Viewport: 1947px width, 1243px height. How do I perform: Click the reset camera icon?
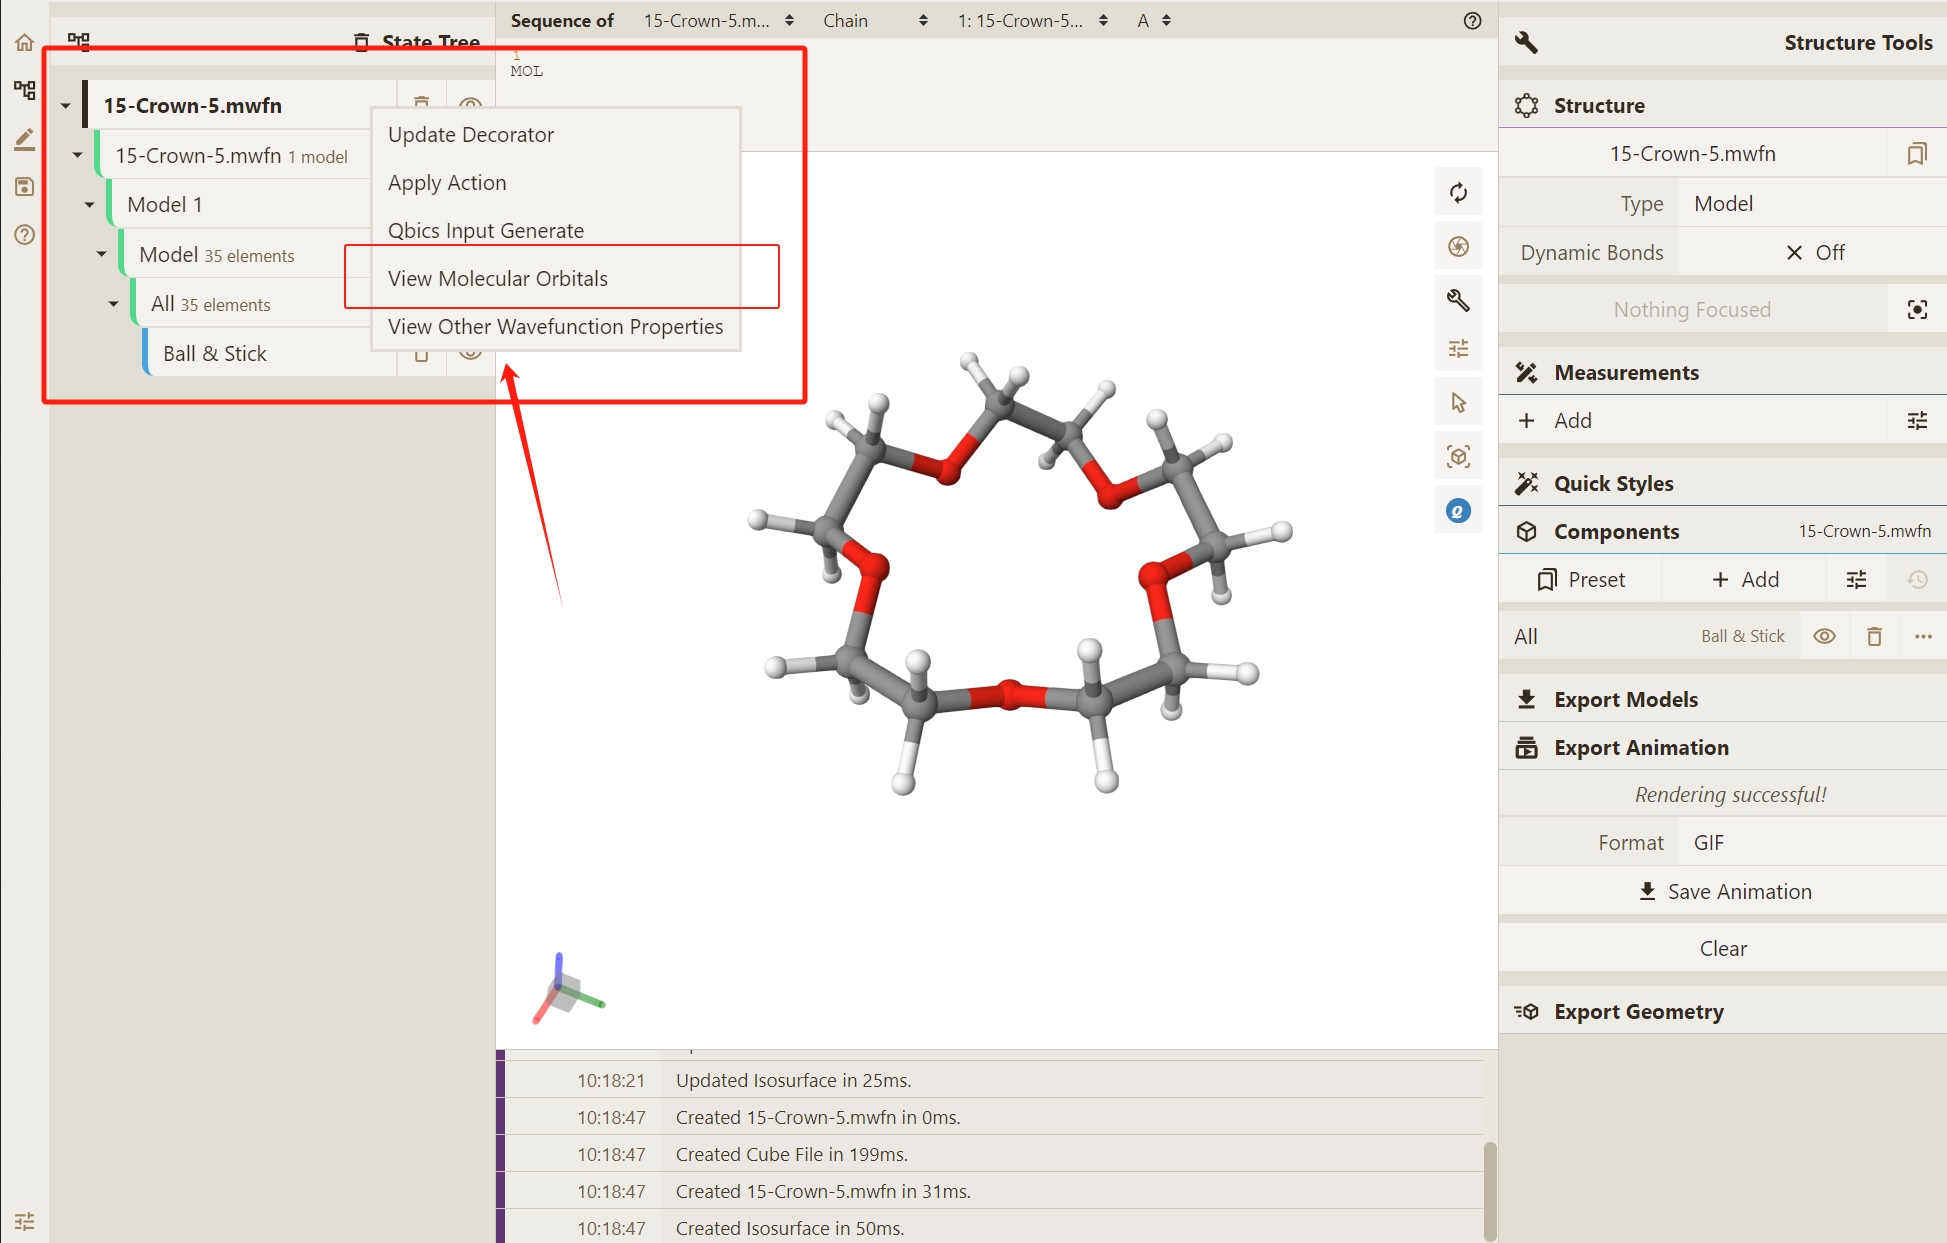click(x=1458, y=193)
